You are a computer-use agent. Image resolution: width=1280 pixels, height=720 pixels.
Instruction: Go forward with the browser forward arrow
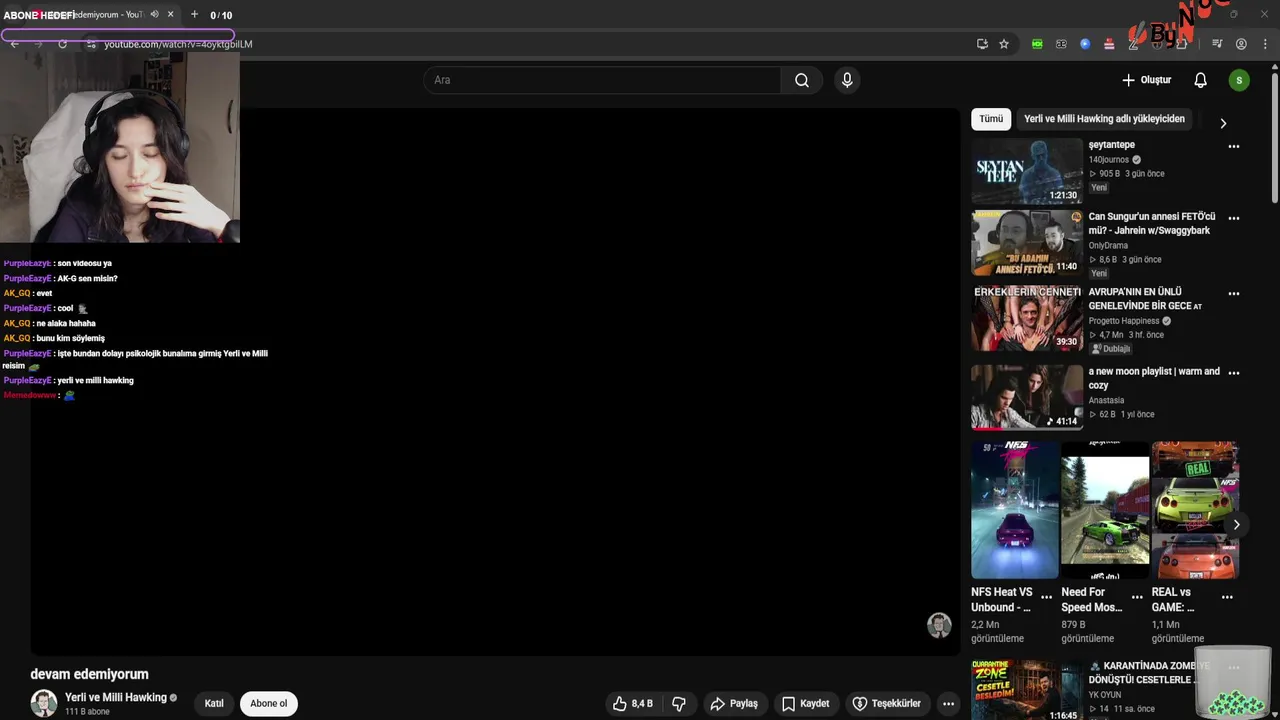pyautogui.click(x=38, y=44)
